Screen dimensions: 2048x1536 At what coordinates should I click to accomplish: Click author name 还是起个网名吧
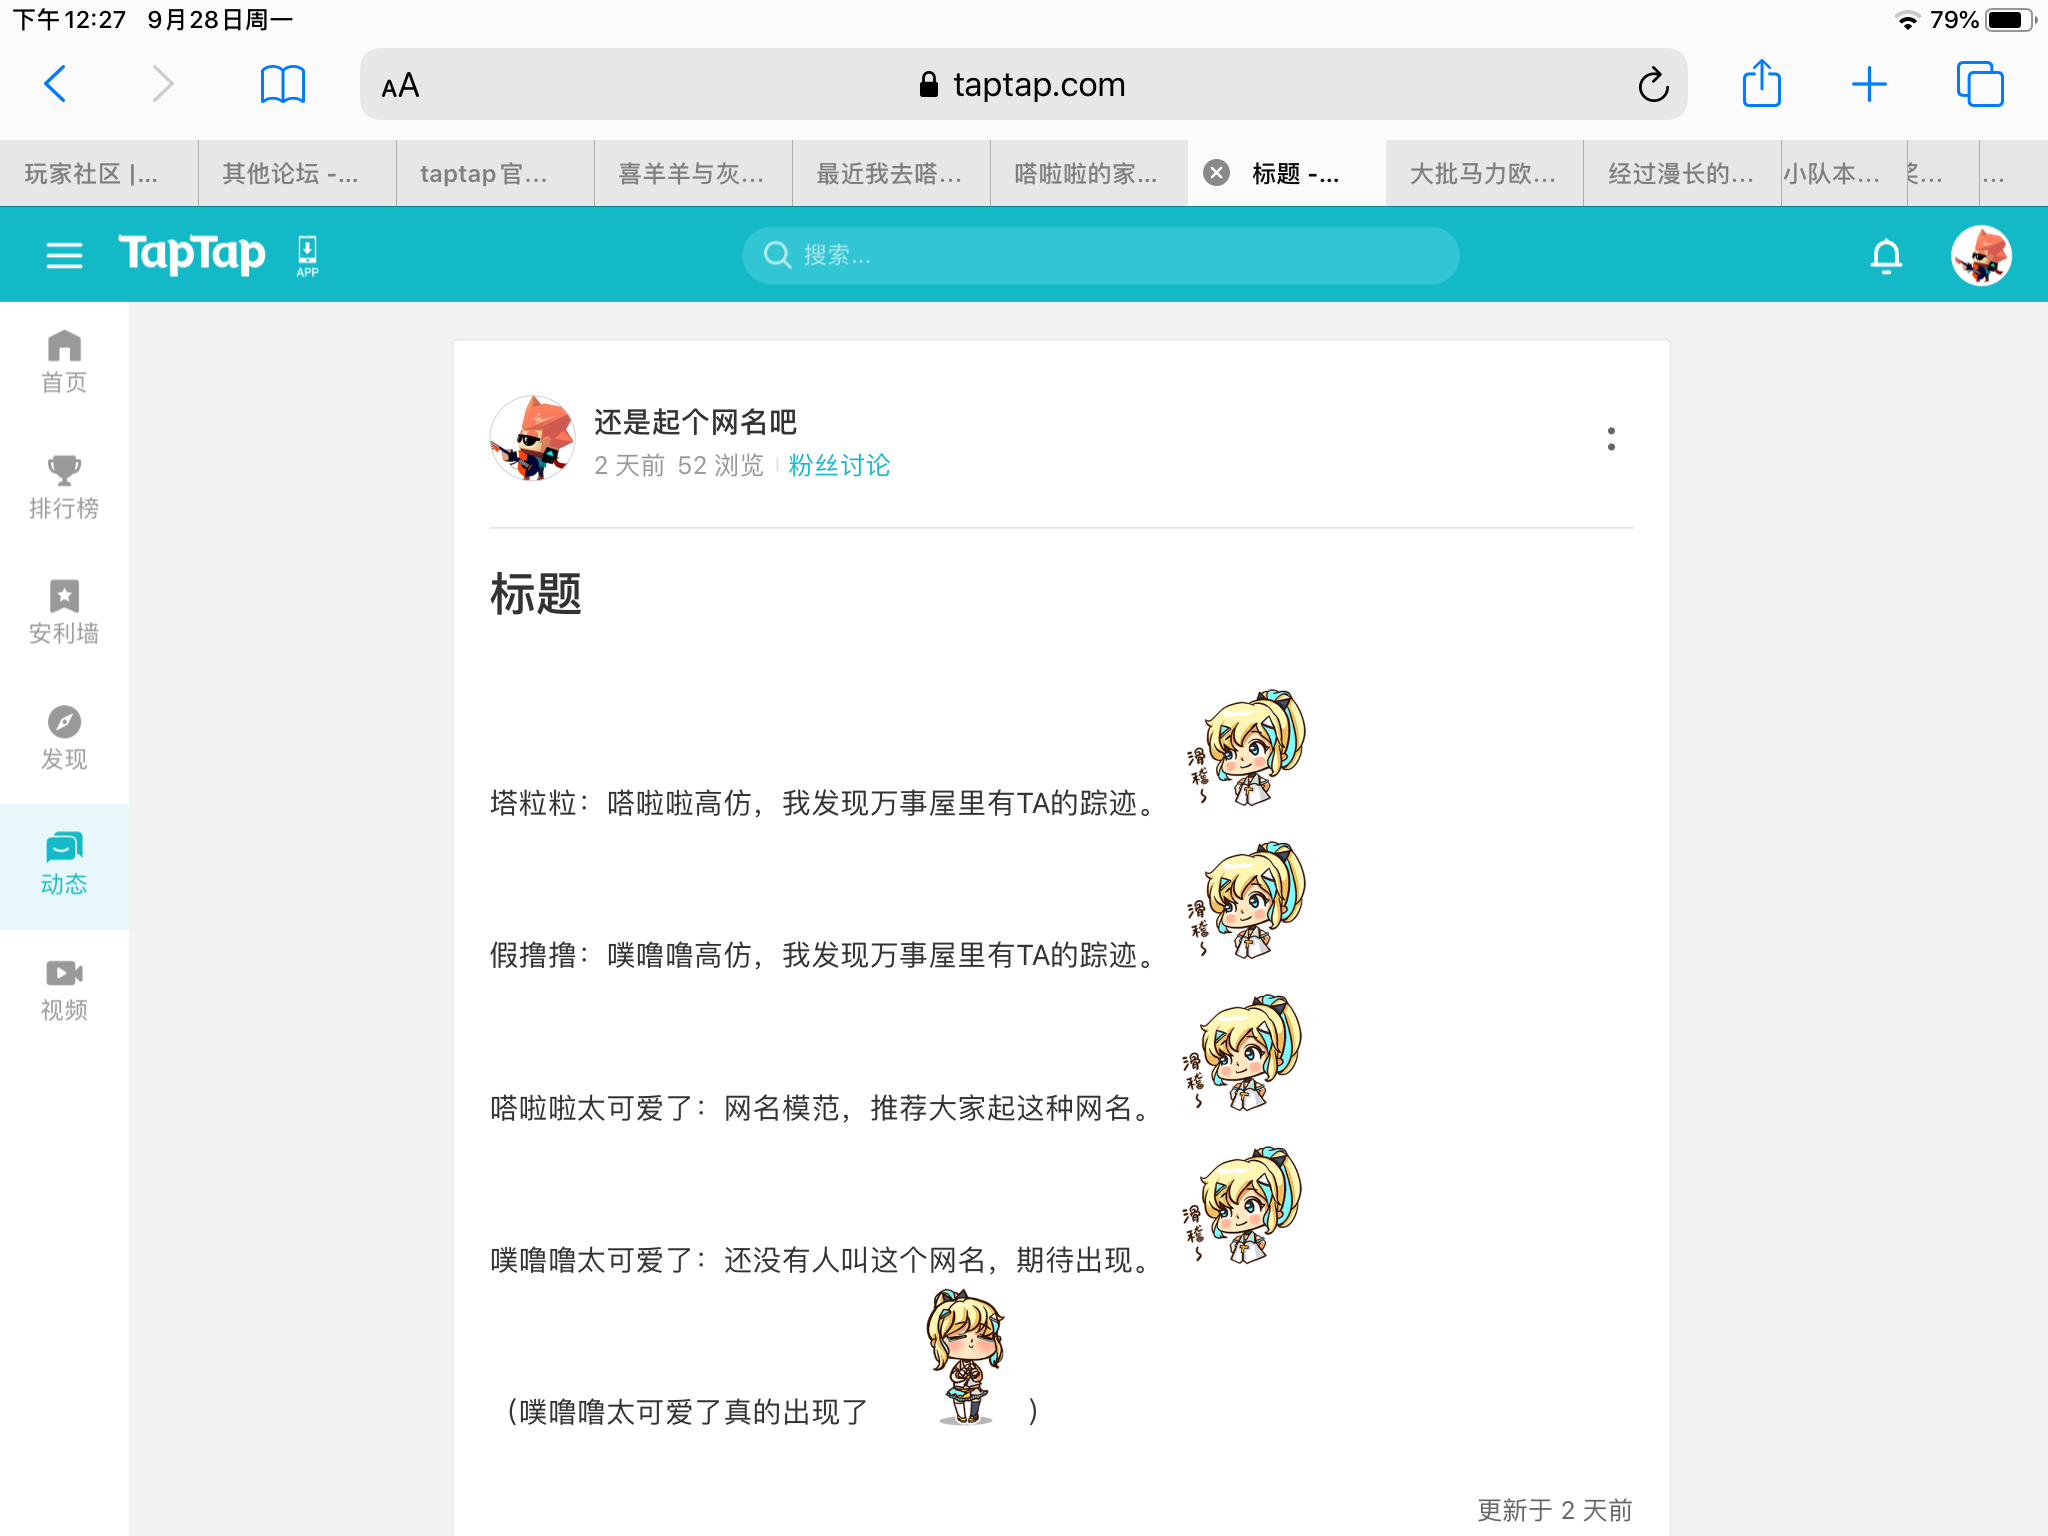(695, 422)
